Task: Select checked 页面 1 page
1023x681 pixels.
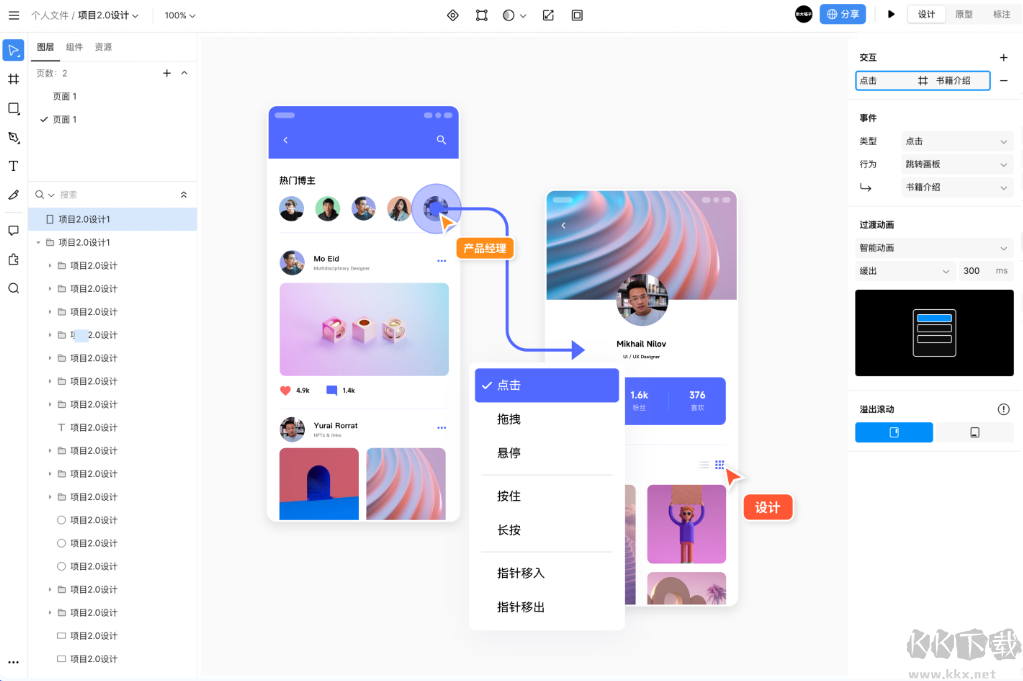Action: coord(65,119)
